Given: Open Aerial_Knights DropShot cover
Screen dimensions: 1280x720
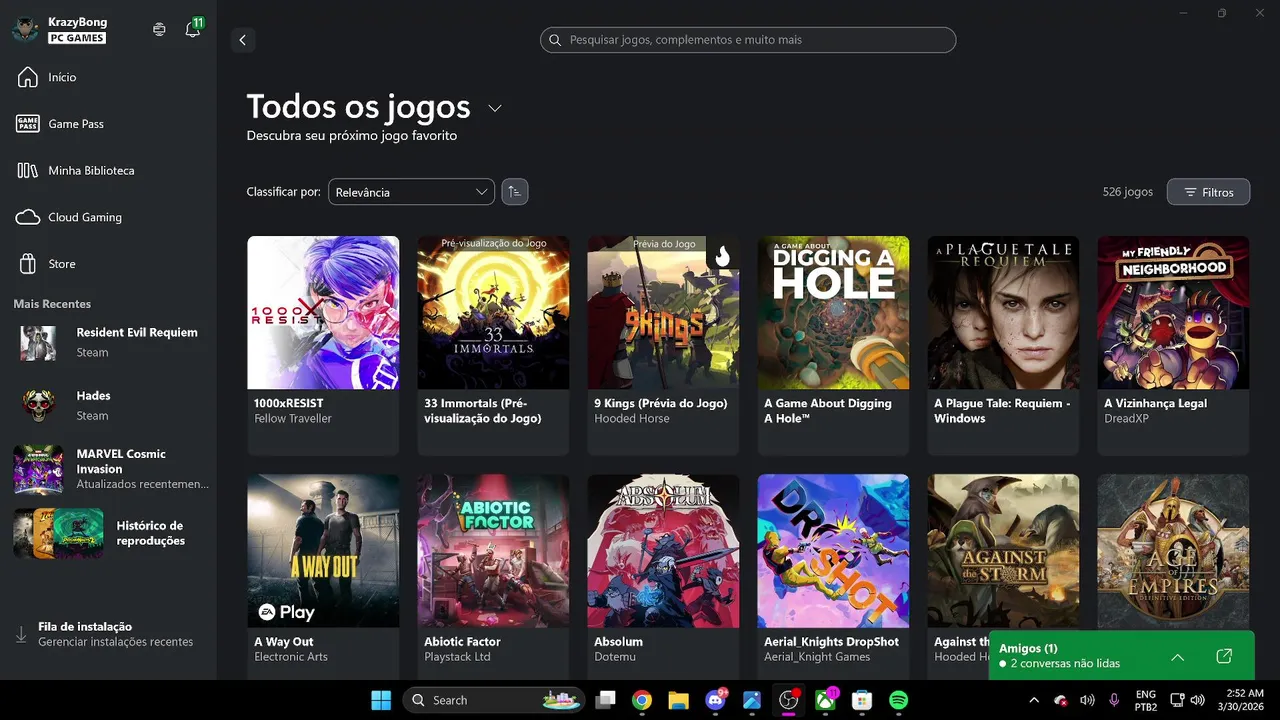Looking at the screenshot, I should point(833,550).
